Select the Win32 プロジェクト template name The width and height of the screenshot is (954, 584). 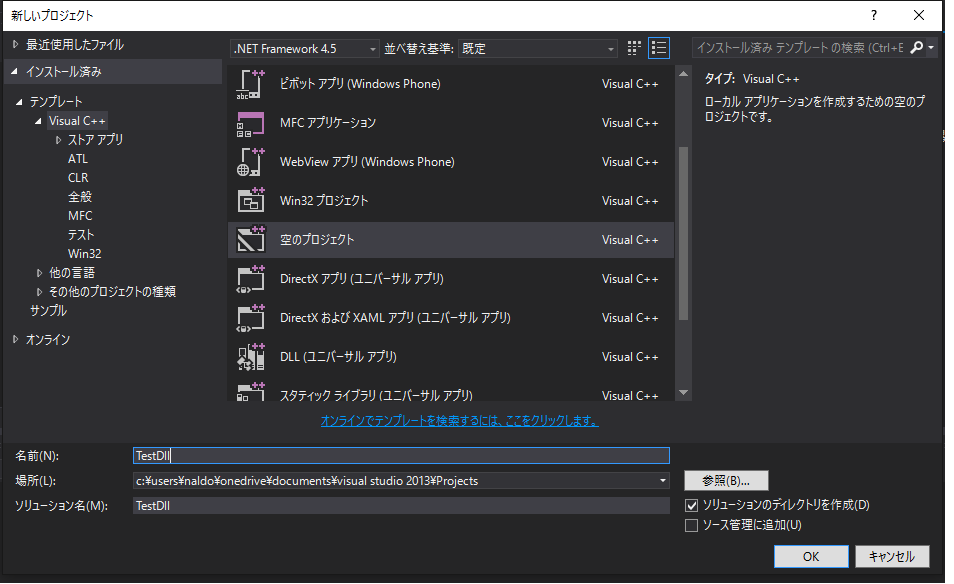[x=324, y=201]
